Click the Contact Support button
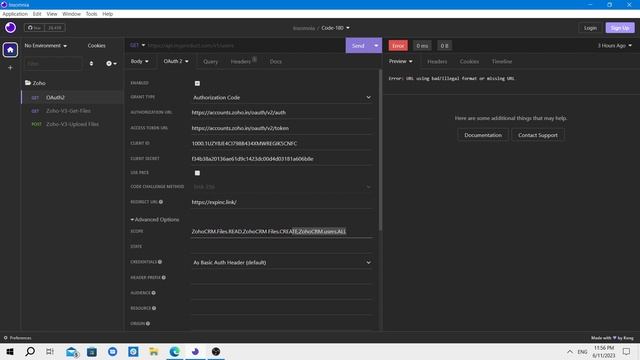640x360 pixels. point(538,135)
